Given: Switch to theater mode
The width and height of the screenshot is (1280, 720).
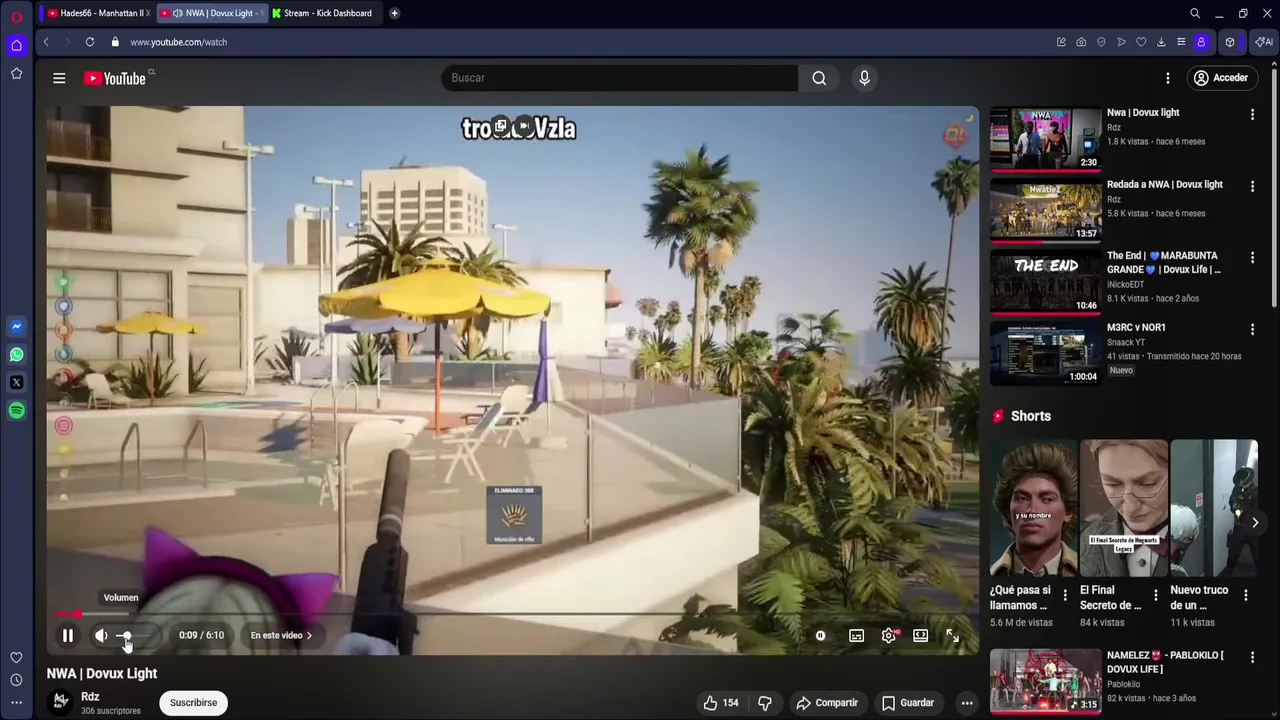Looking at the screenshot, I should pyautogui.click(x=920, y=635).
